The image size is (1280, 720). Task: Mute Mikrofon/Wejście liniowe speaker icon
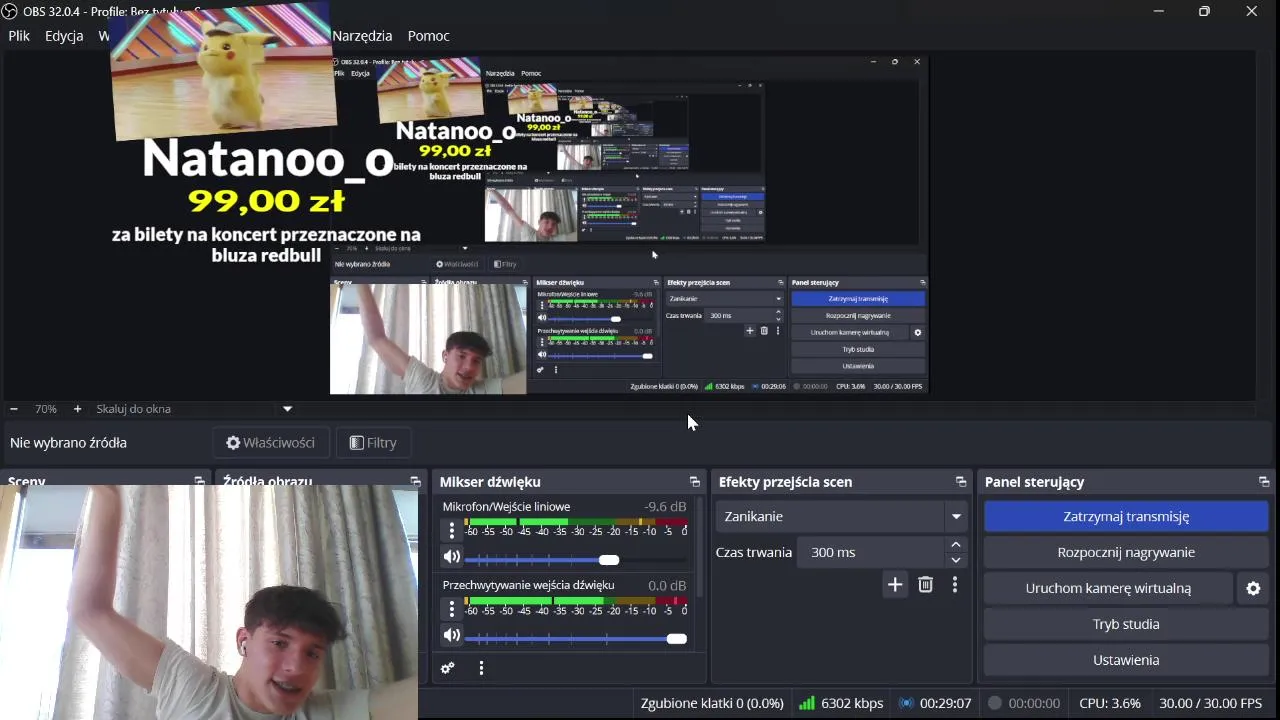point(452,557)
